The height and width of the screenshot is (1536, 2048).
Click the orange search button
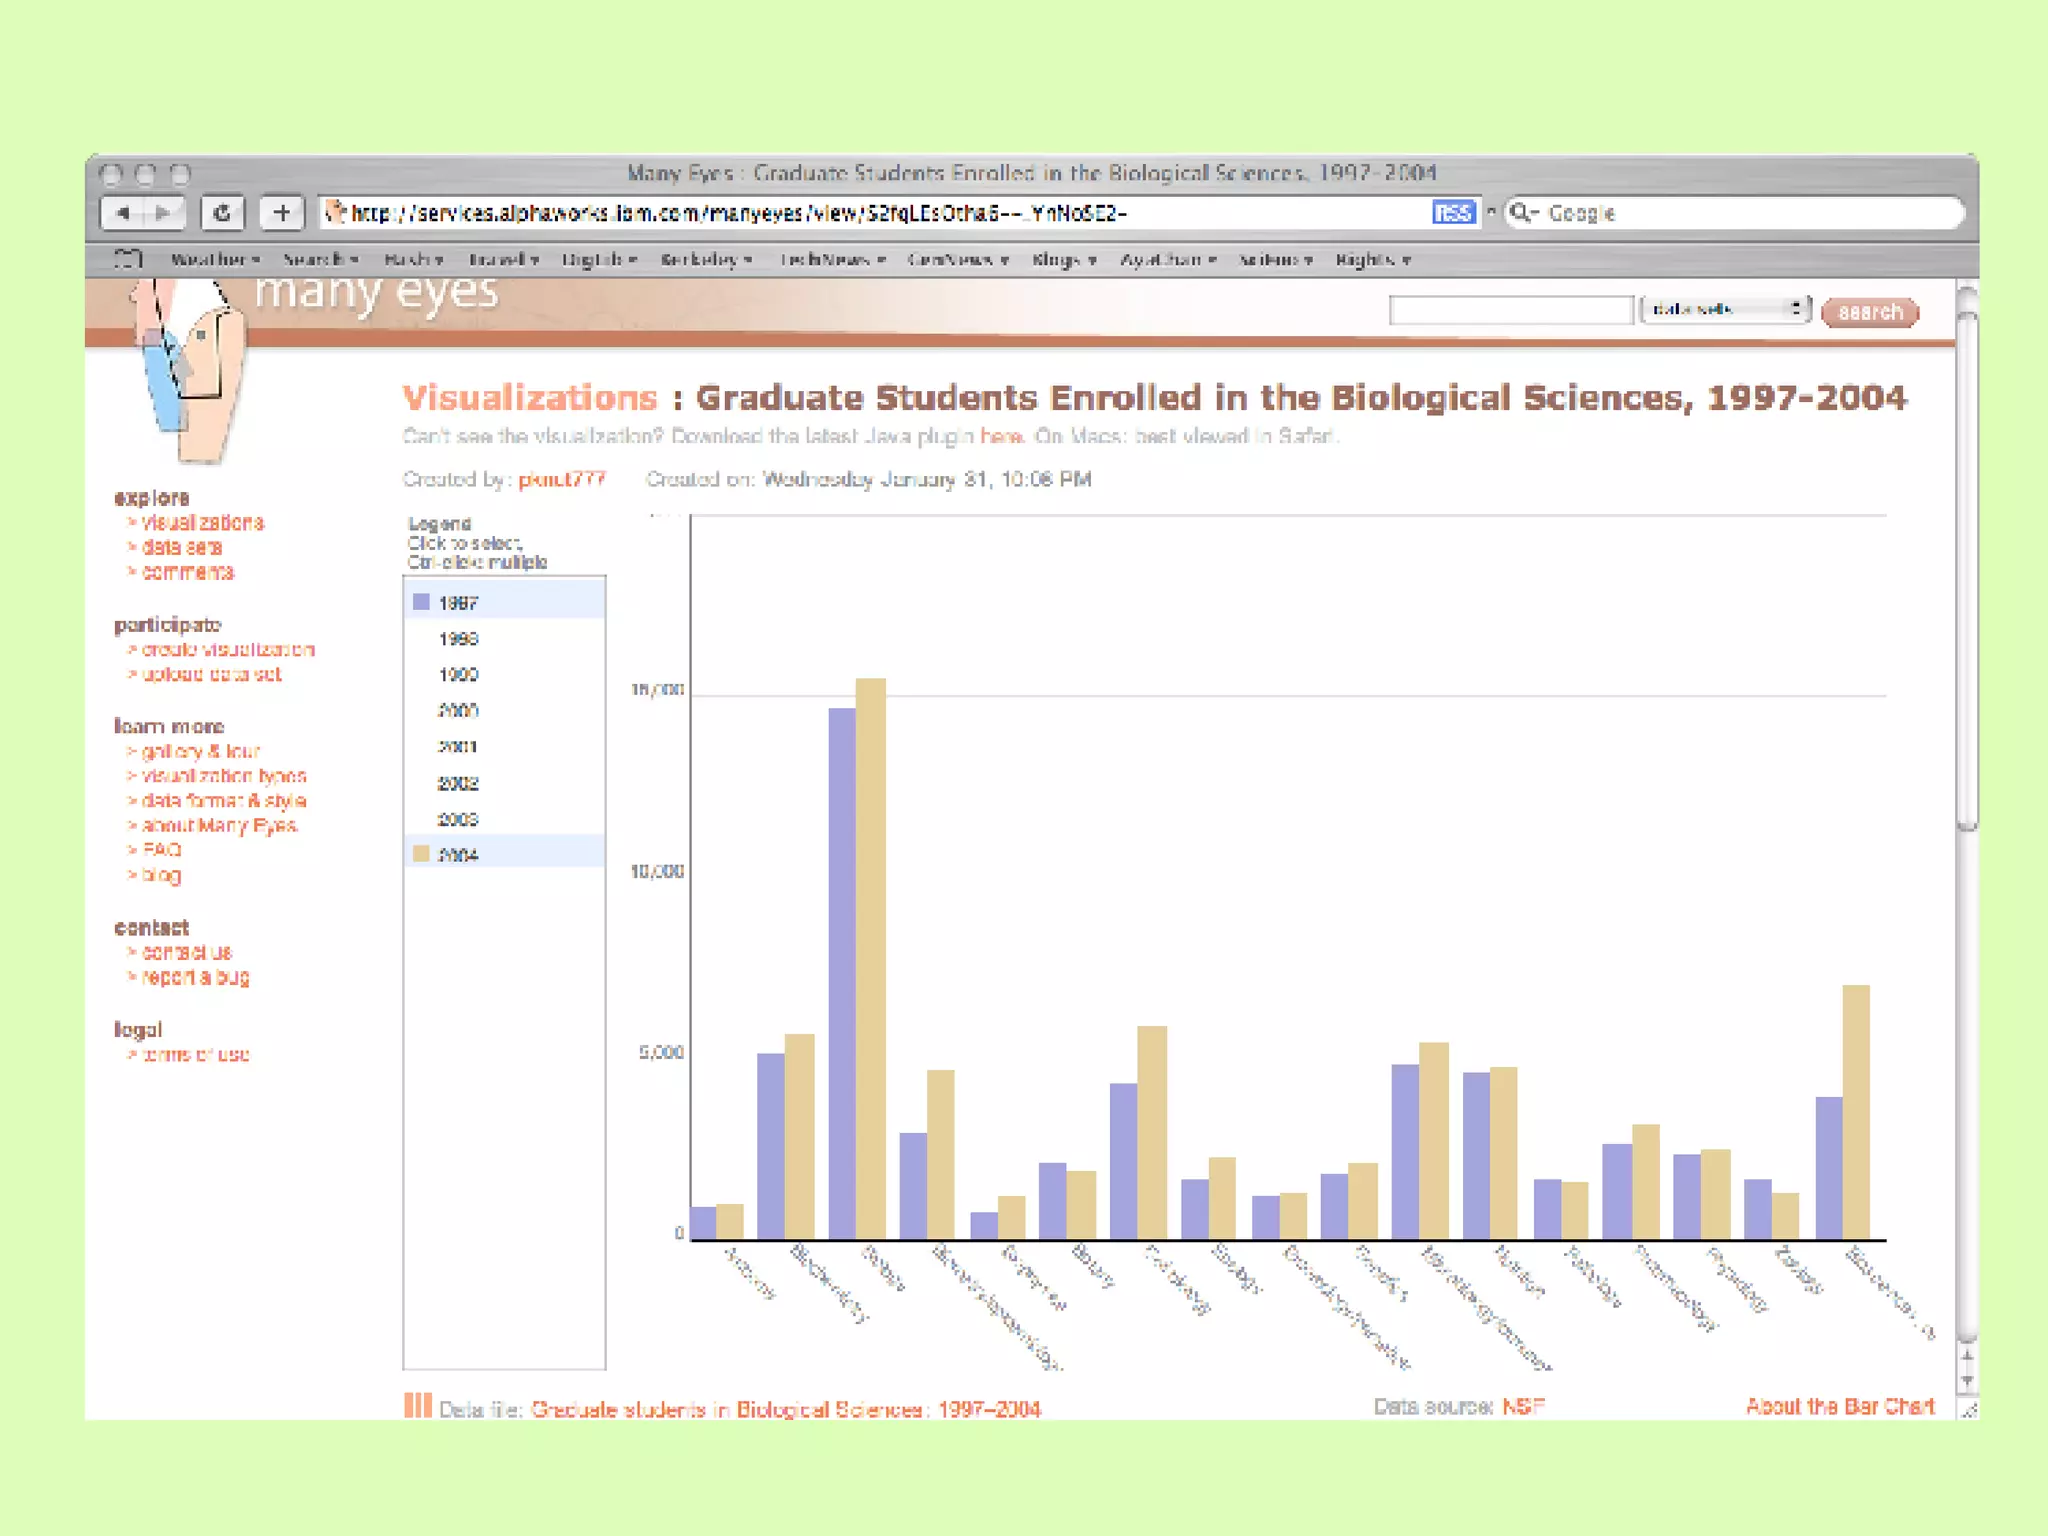pyautogui.click(x=1869, y=312)
